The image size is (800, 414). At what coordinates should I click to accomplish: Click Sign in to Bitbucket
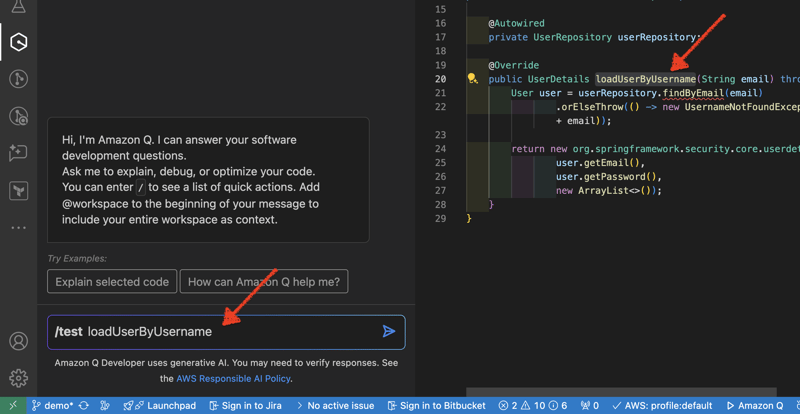coord(436,406)
